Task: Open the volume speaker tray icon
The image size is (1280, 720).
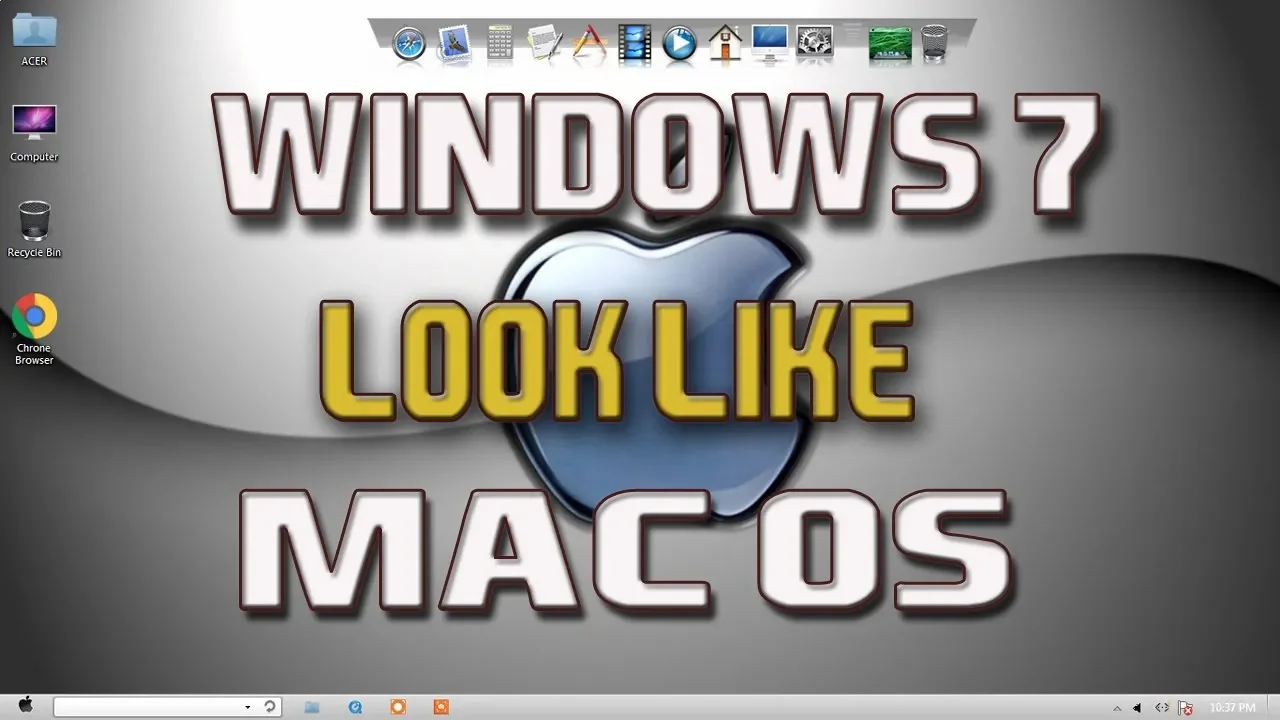Action: click(1137, 708)
